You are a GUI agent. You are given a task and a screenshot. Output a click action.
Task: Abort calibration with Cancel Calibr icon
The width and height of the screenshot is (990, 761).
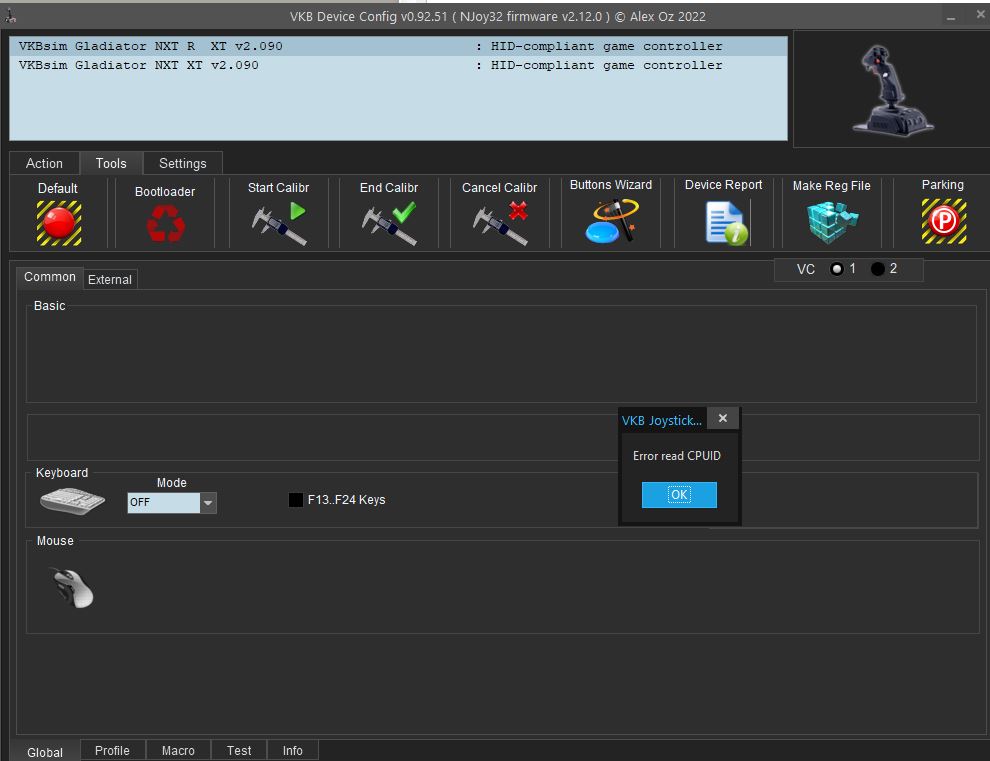coord(501,223)
